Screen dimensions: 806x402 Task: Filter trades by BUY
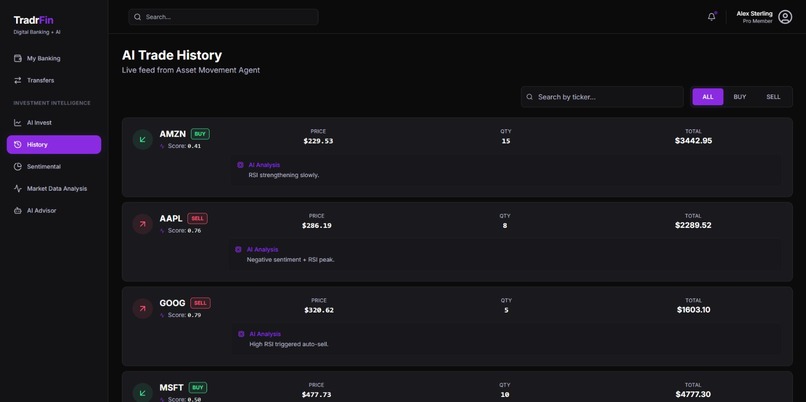(x=740, y=97)
